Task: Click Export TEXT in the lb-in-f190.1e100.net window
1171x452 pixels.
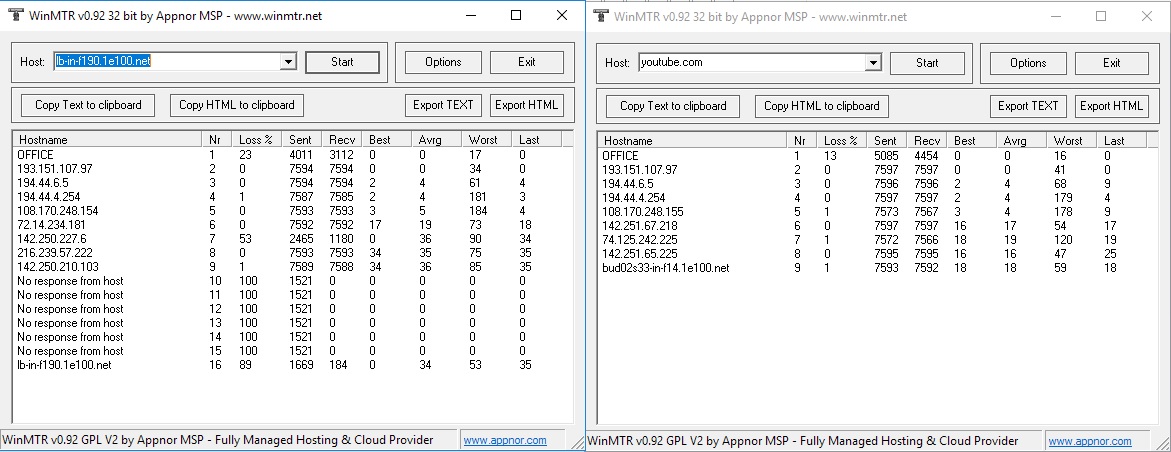Action: (x=444, y=105)
